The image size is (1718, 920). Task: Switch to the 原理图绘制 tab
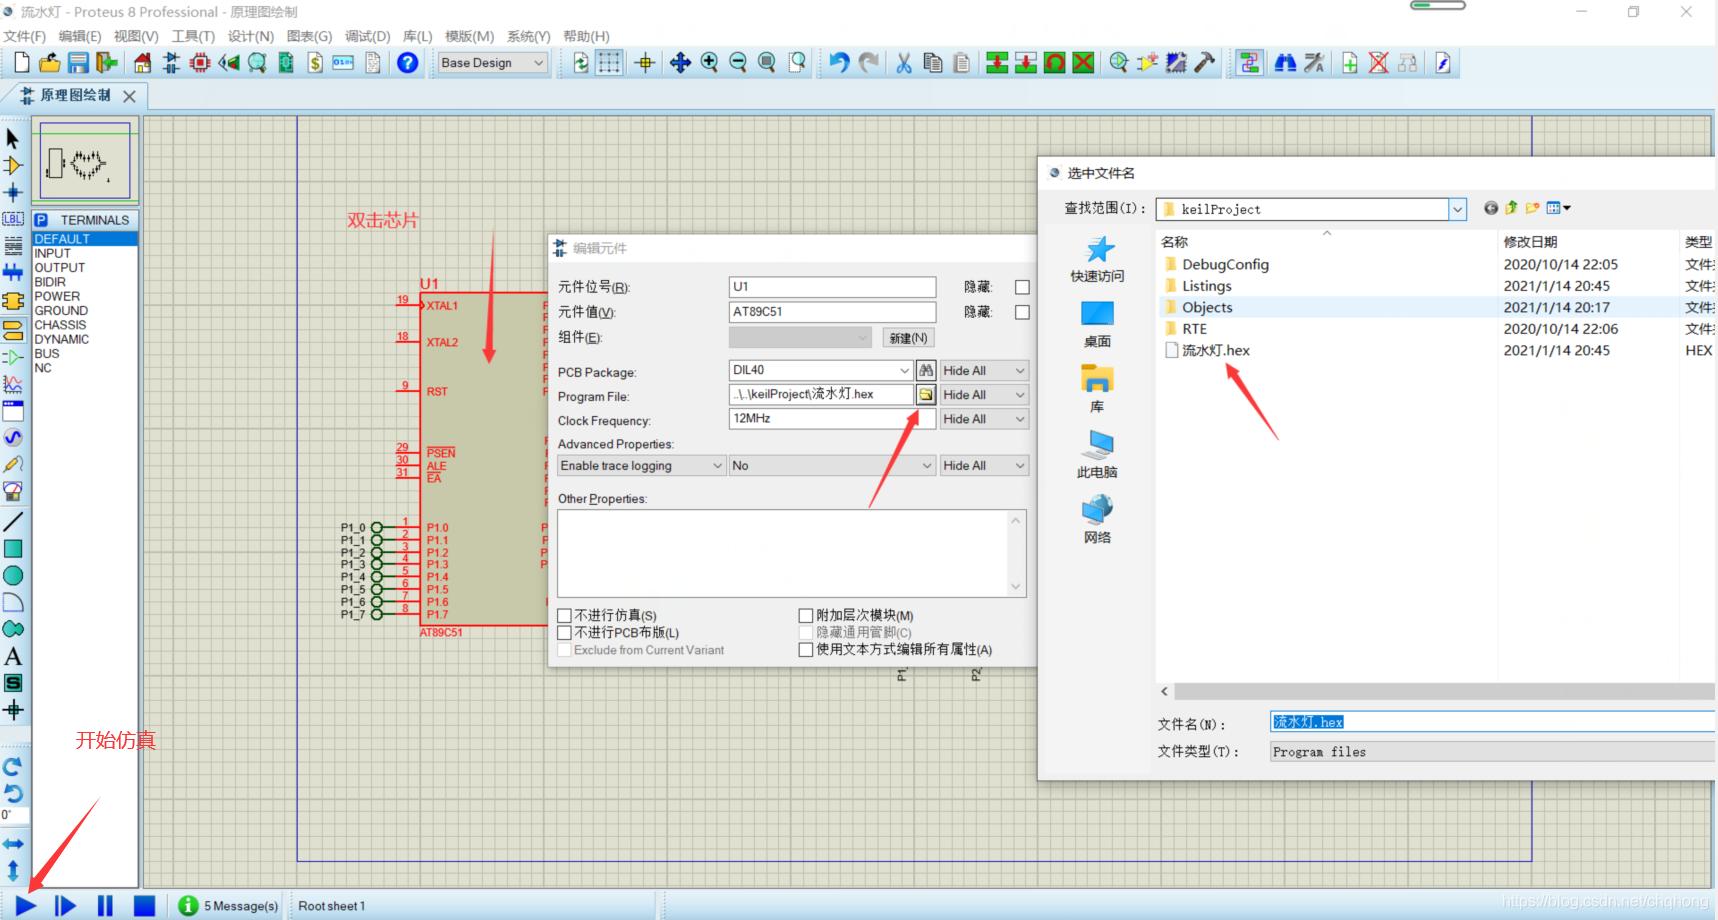click(76, 96)
